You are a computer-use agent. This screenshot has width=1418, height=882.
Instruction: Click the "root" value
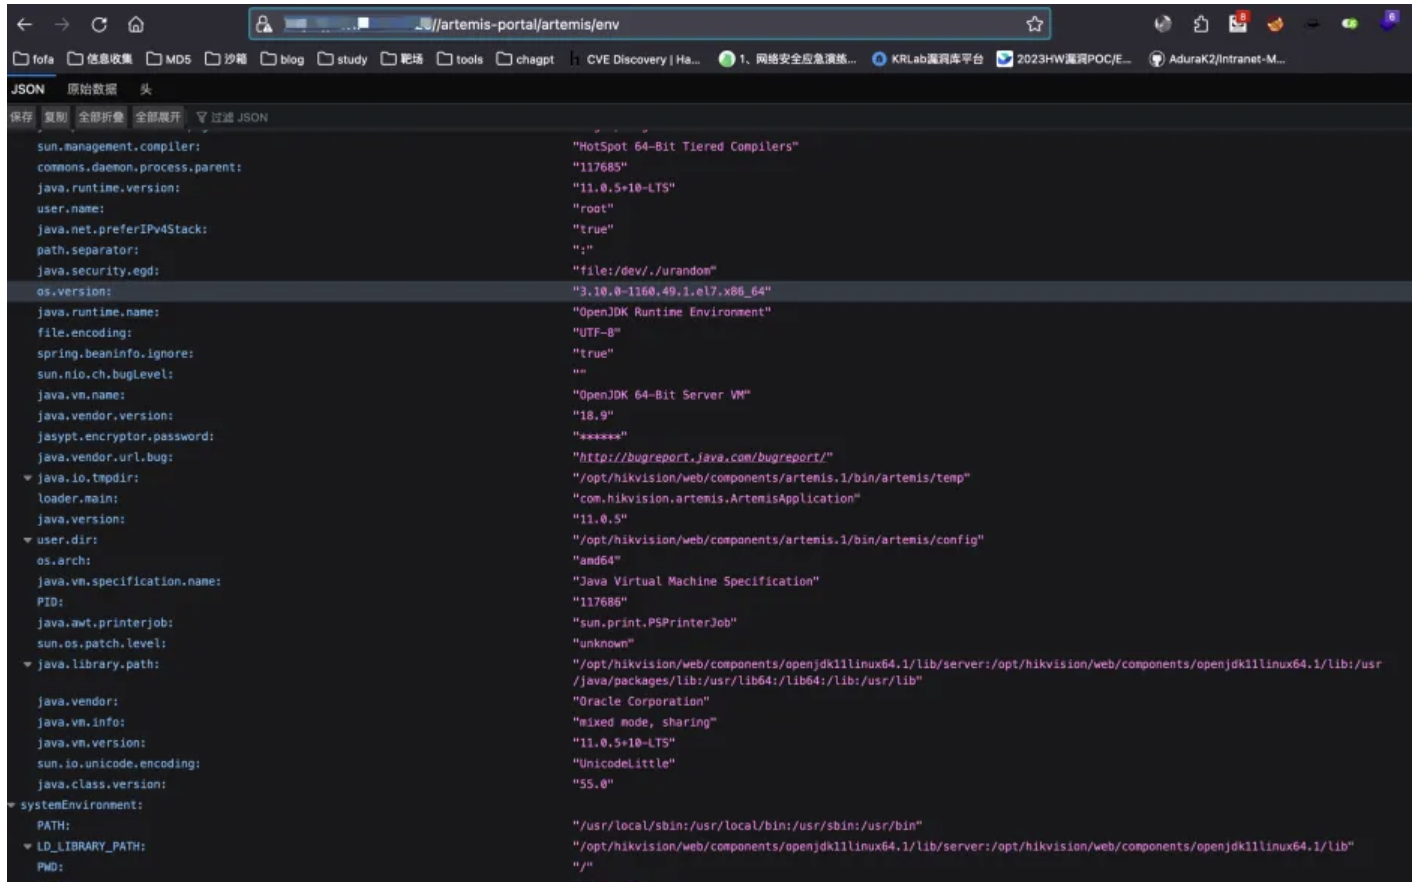click(593, 209)
